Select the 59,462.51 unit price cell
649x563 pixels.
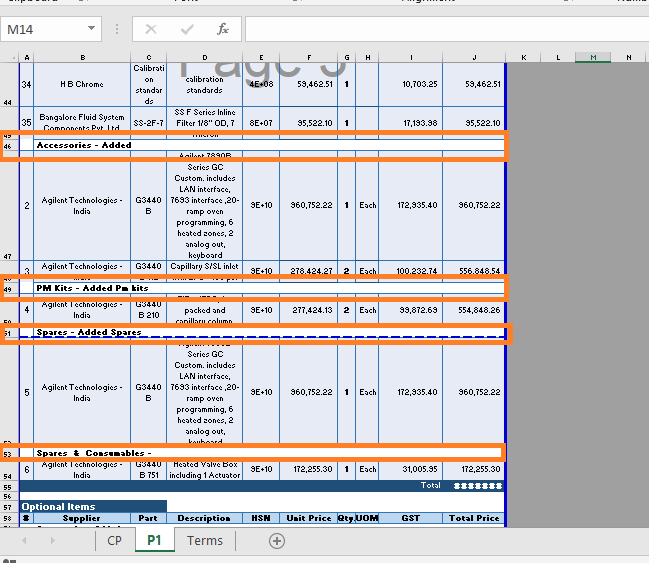click(309, 84)
